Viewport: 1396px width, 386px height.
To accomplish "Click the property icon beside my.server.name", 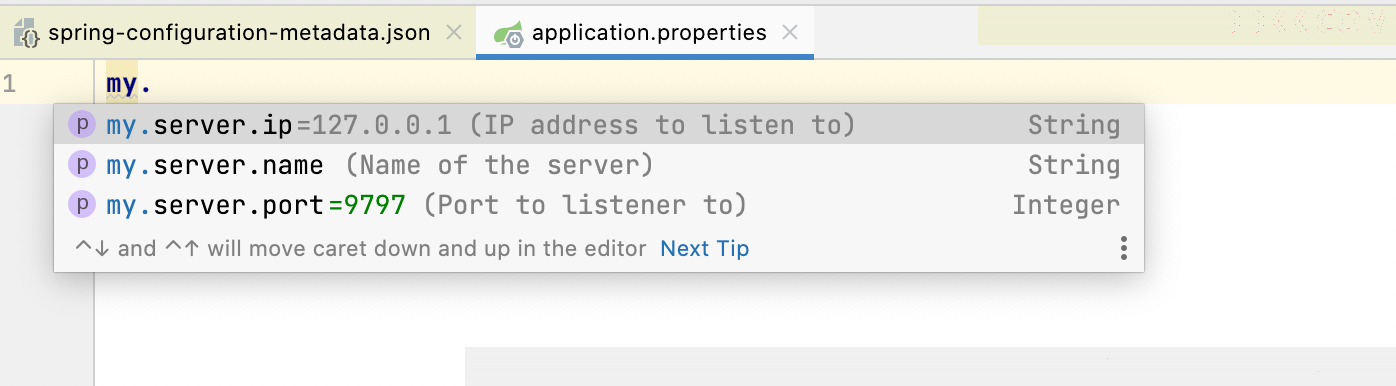I will [x=81, y=165].
